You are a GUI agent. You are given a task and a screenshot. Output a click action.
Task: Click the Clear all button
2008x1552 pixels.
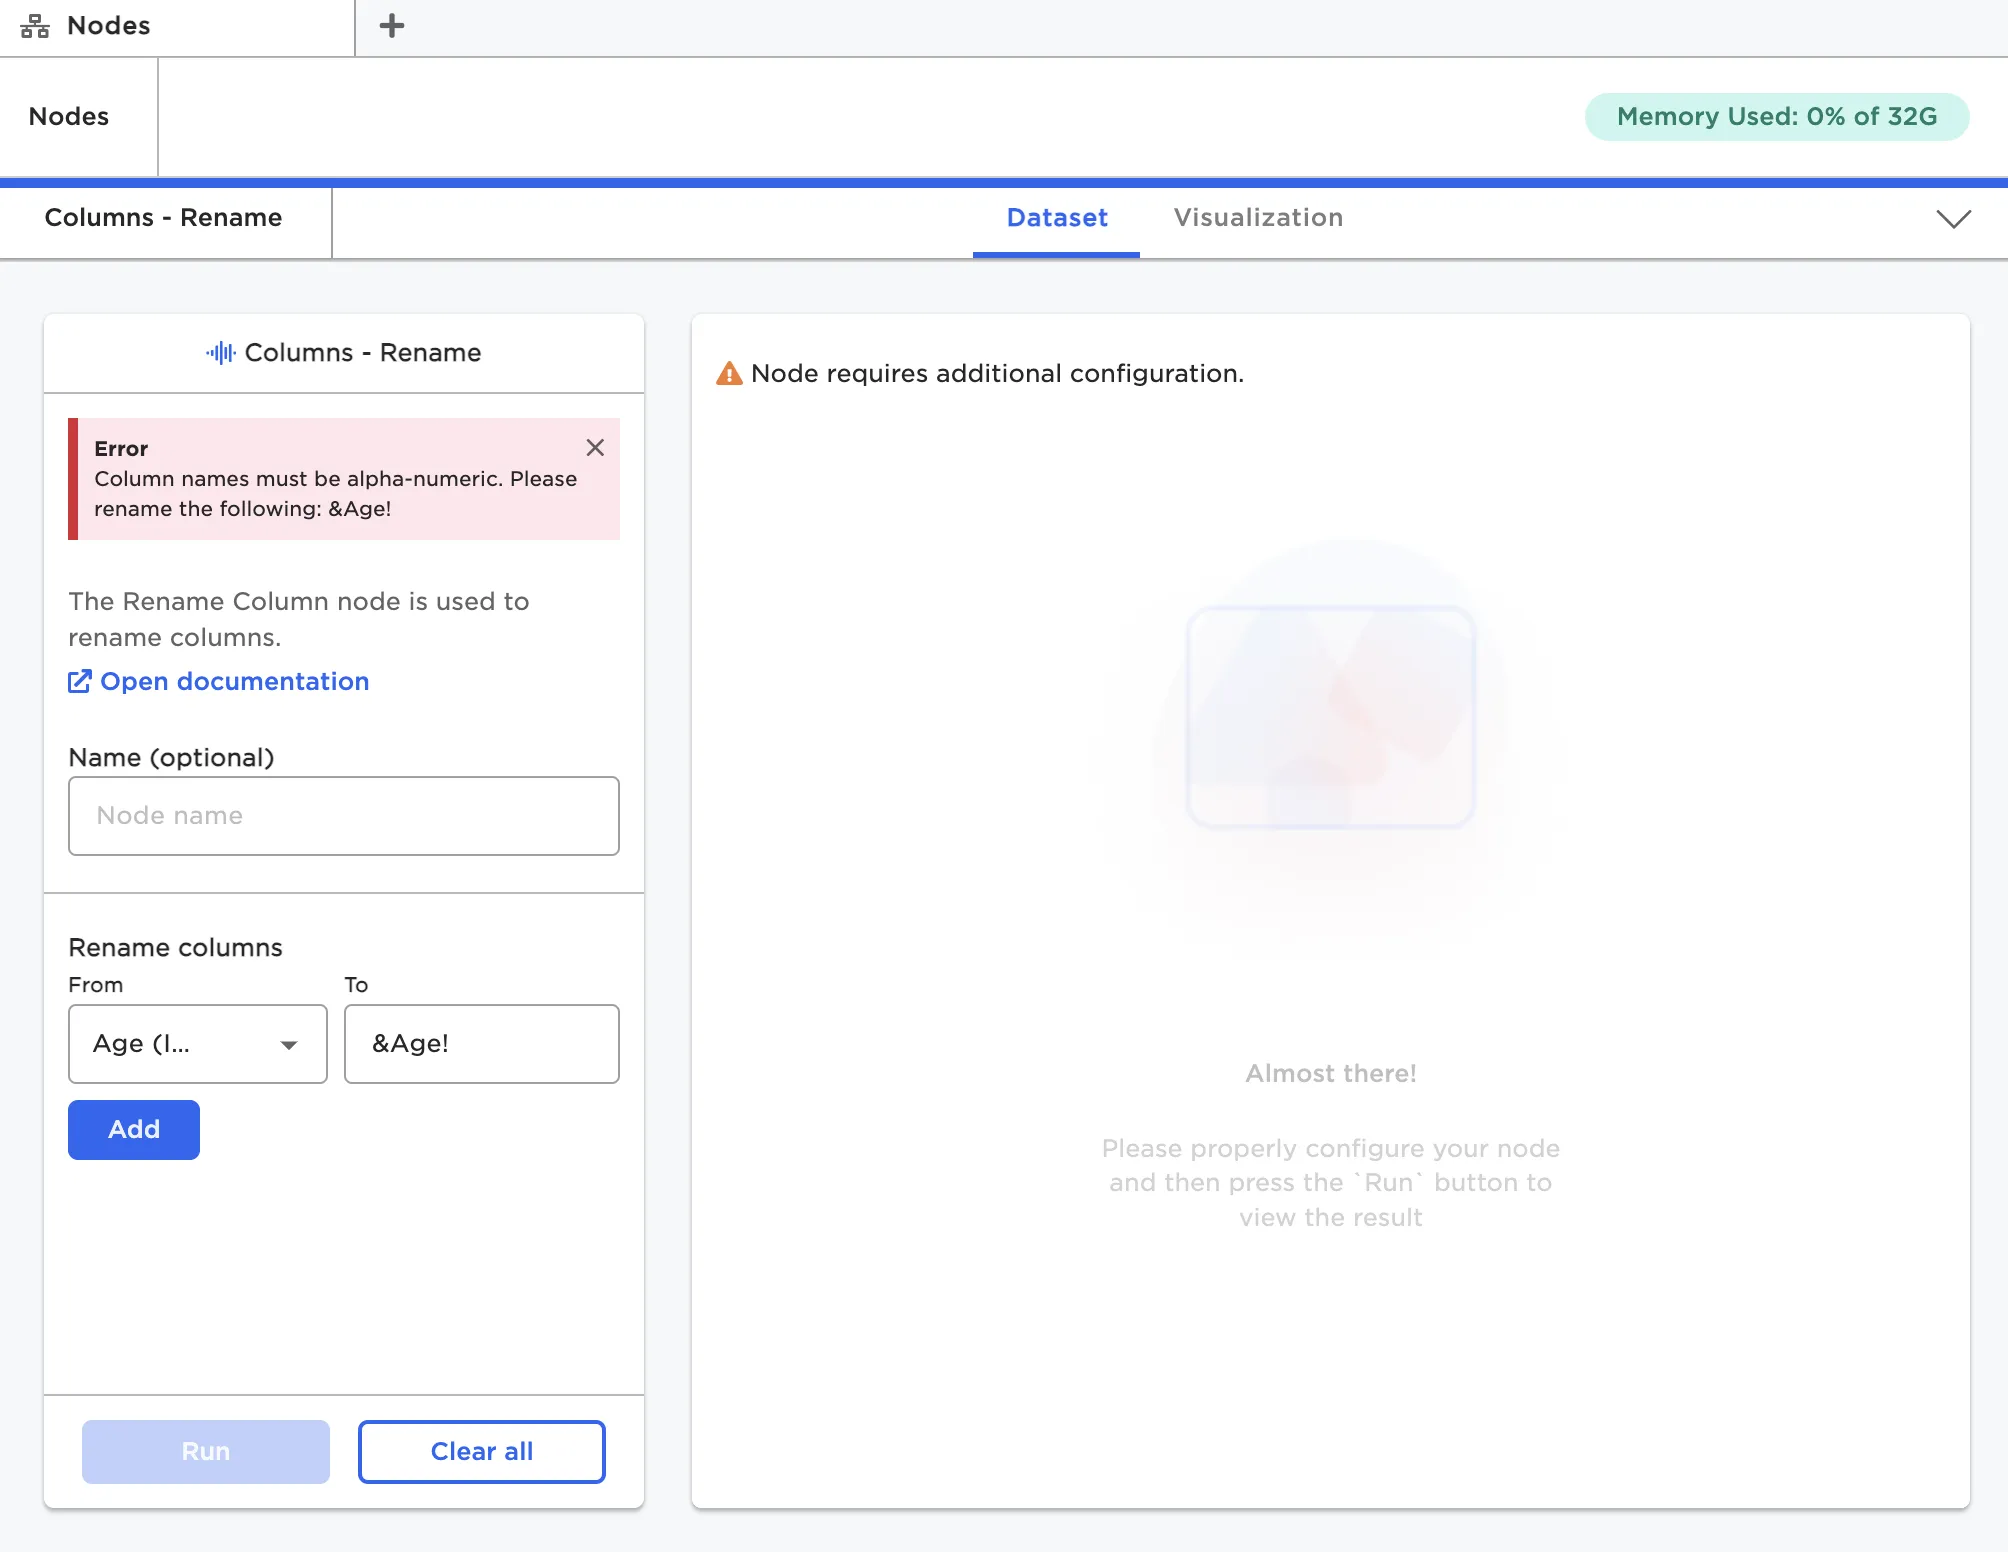(x=481, y=1451)
